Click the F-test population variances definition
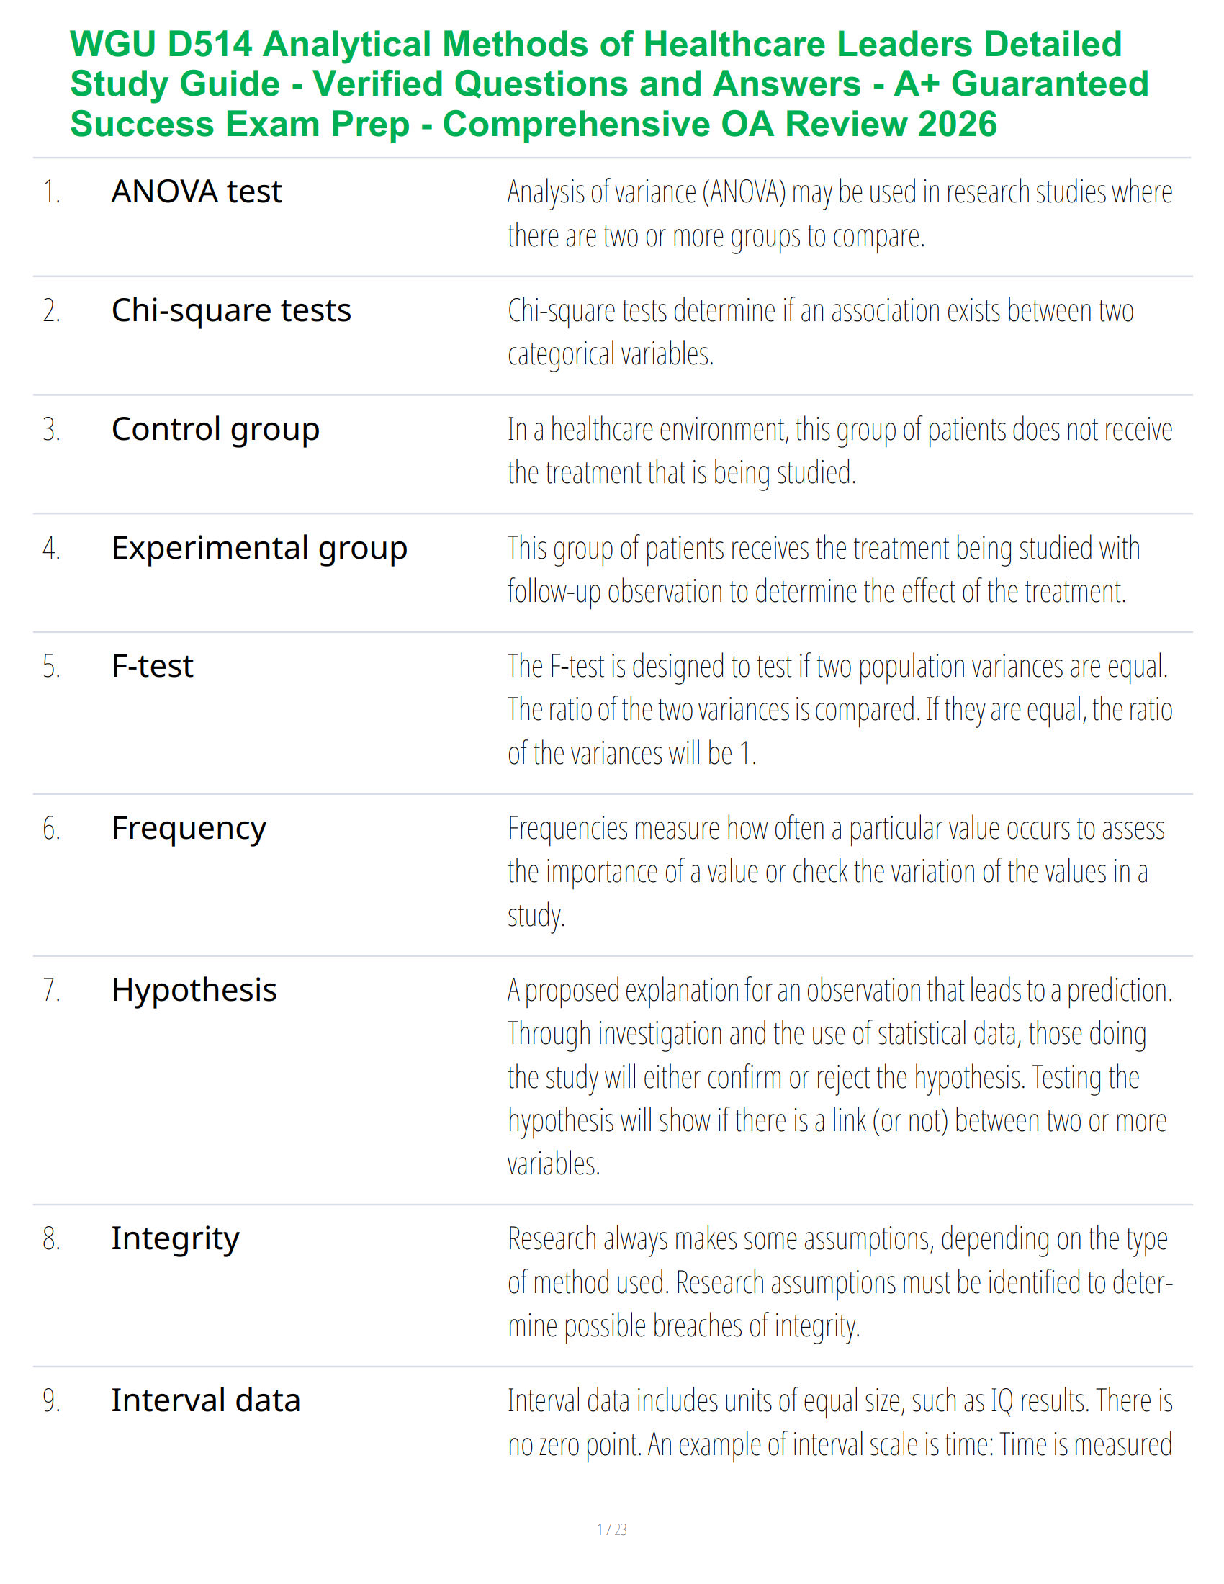This screenshot has width=1224, height=1584. 839,710
